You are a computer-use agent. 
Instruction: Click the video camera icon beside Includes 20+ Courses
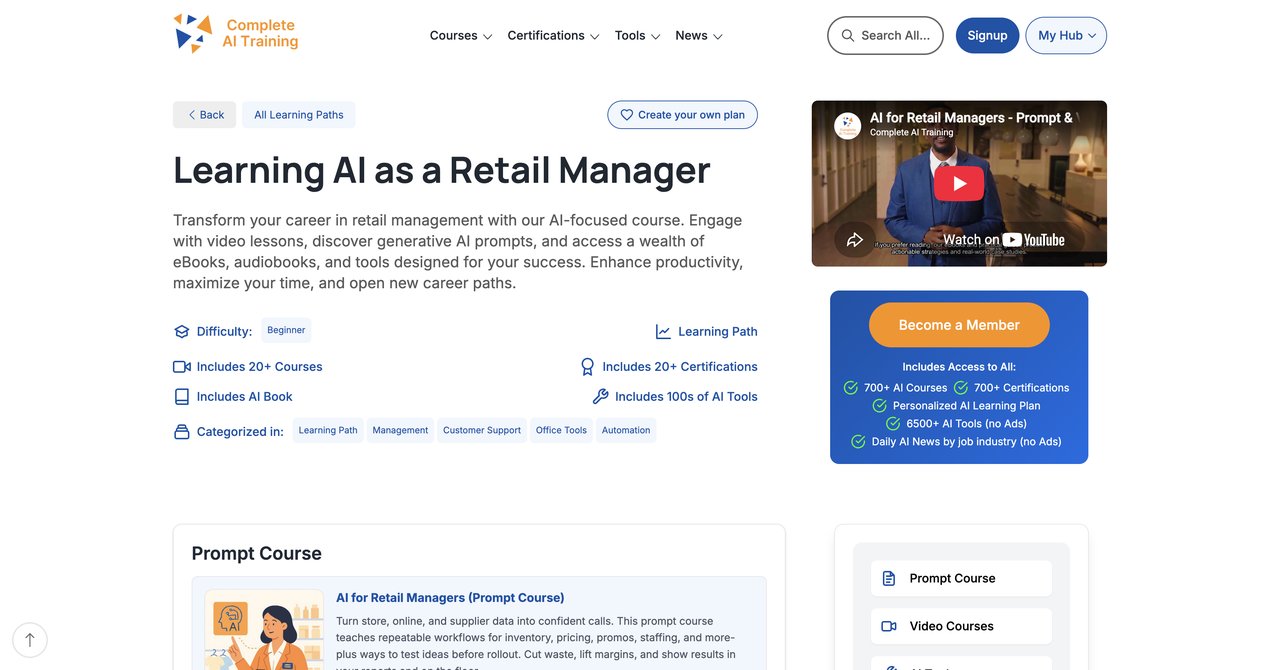click(181, 367)
